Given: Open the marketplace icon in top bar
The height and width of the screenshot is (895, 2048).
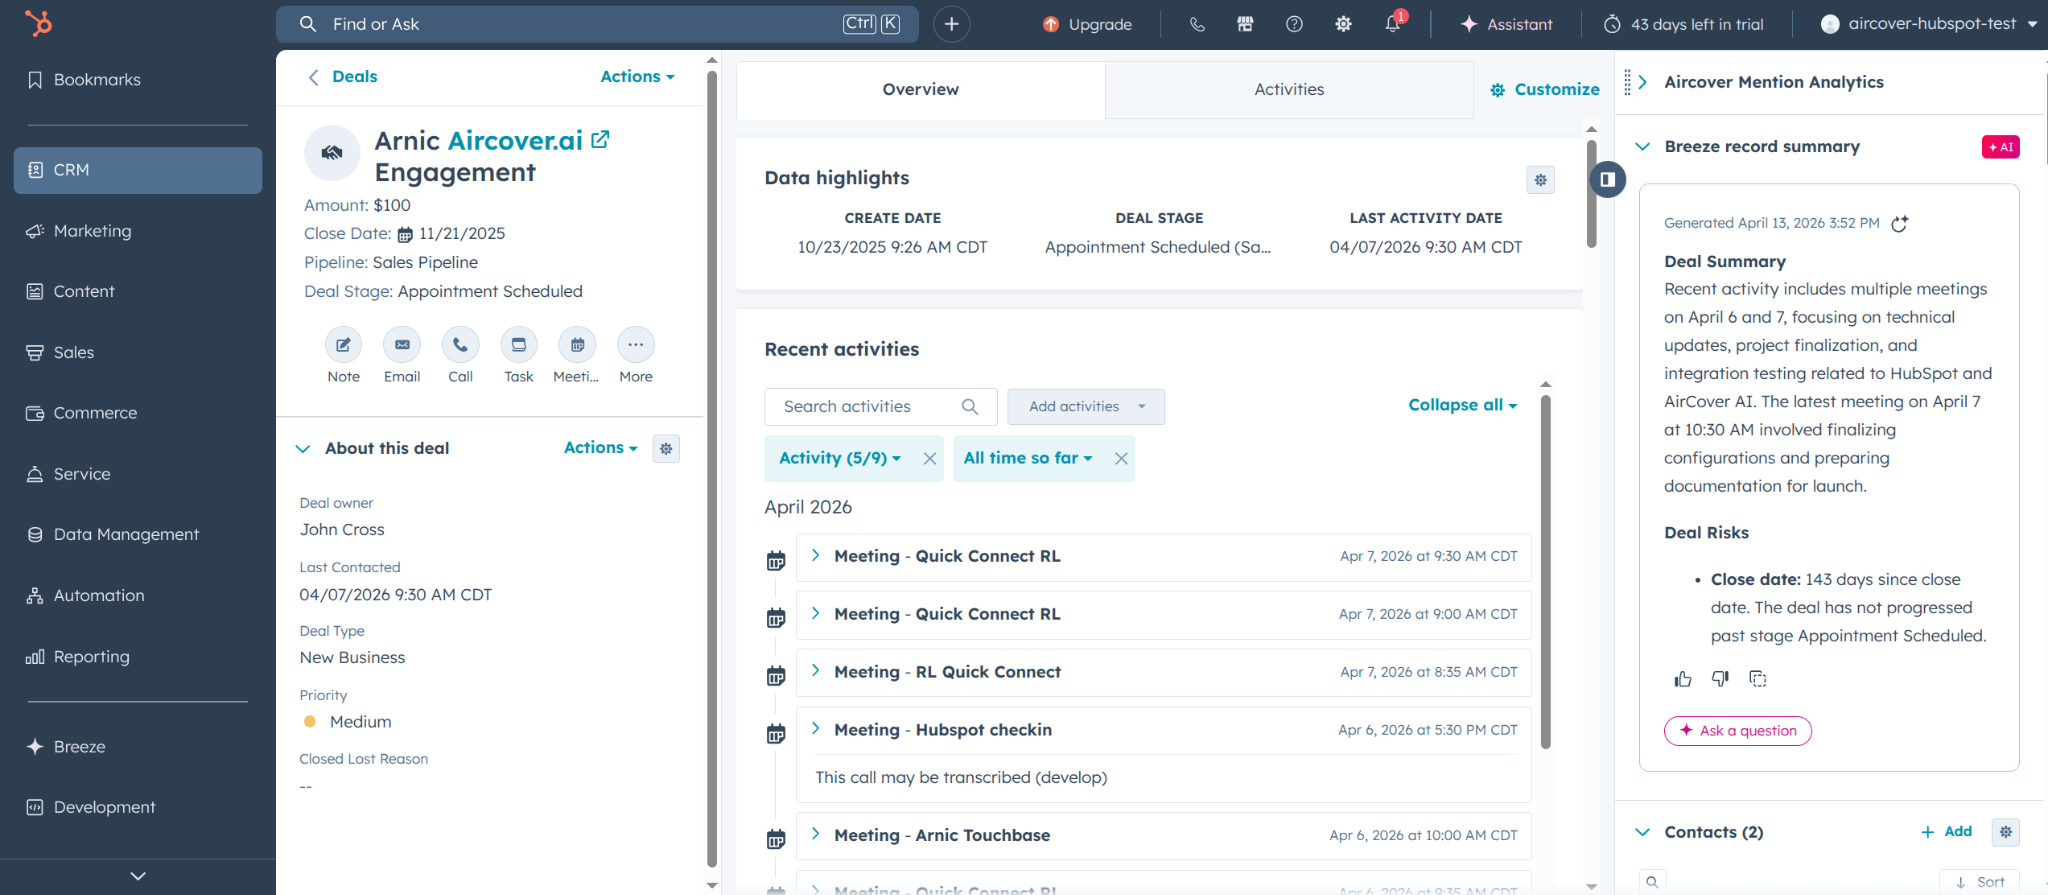Looking at the screenshot, I should (1245, 24).
